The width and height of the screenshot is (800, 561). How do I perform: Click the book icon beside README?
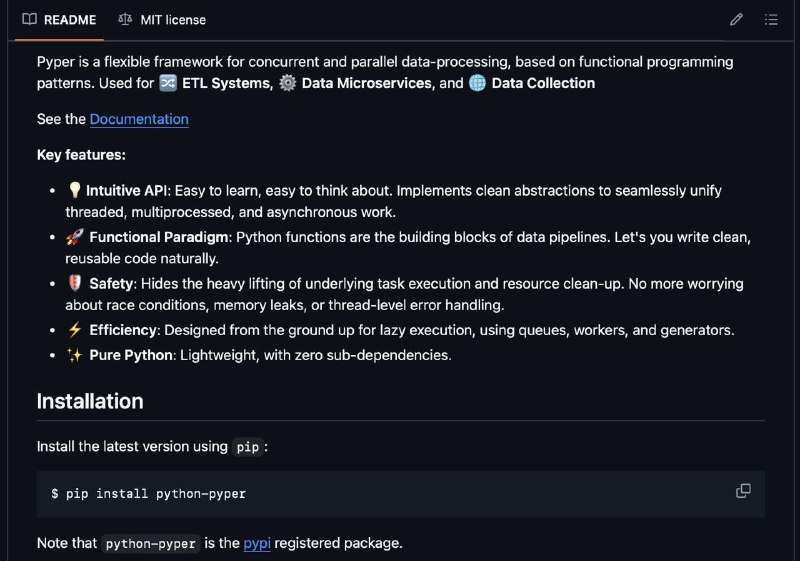30,19
